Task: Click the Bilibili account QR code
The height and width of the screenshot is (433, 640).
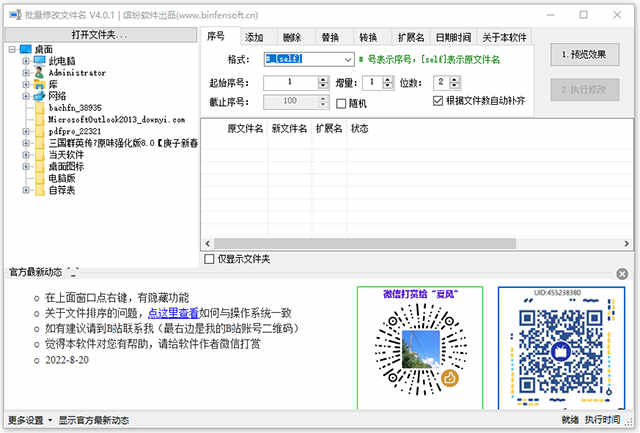Action: pyautogui.click(x=561, y=352)
